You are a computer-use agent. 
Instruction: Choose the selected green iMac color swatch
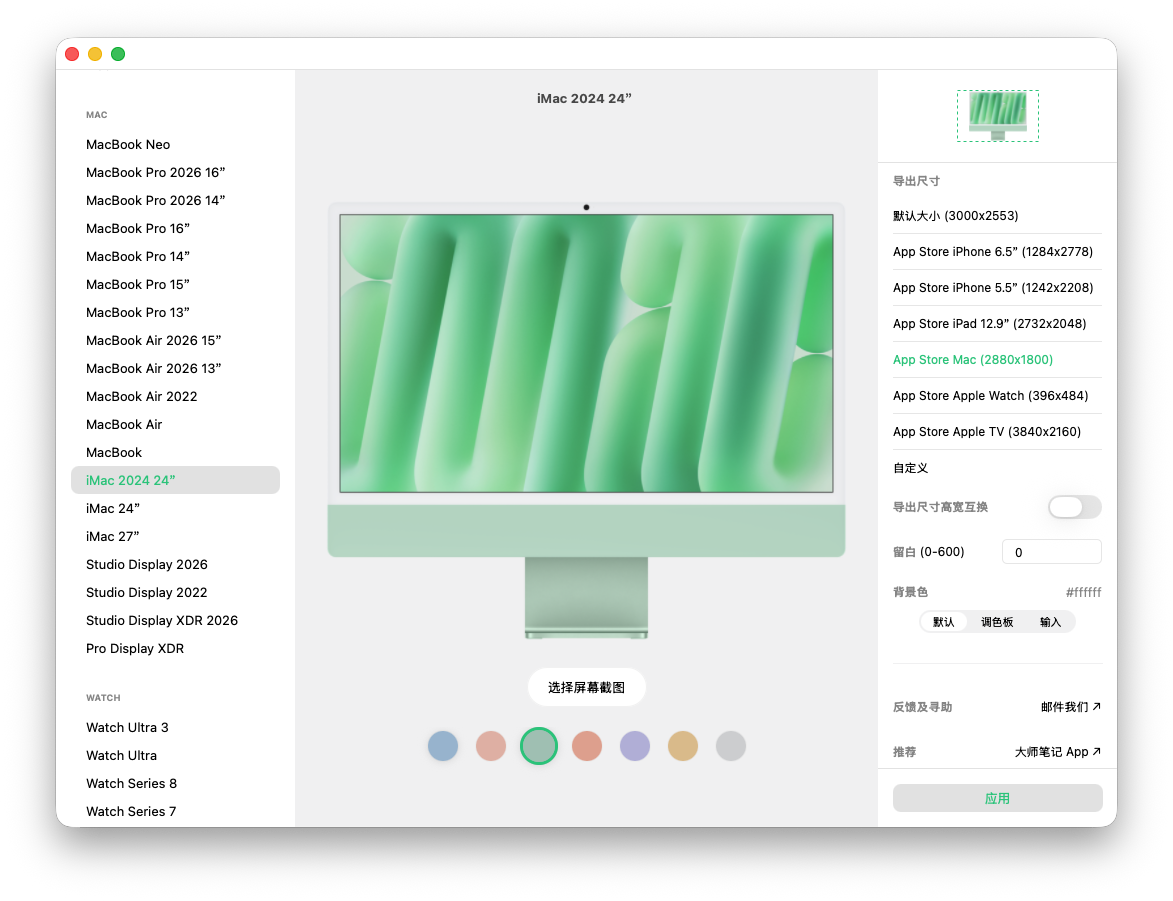pyautogui.click(x=539, y=746)
